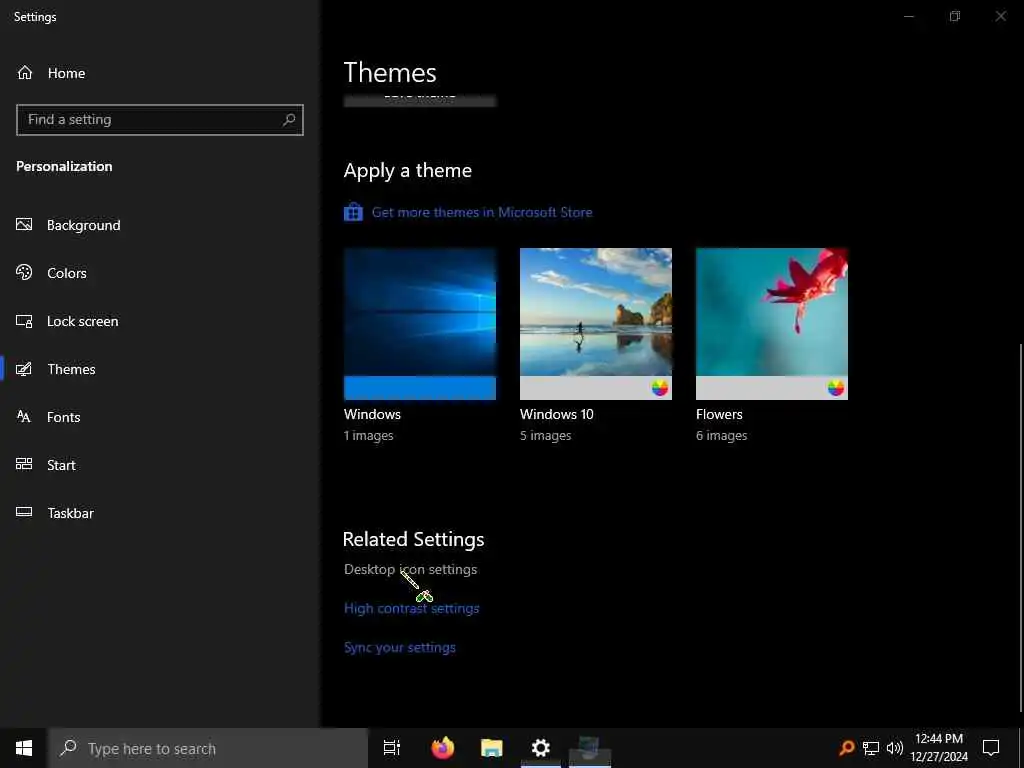Click the Flowers theme color wheel

[x=836, y=388]
